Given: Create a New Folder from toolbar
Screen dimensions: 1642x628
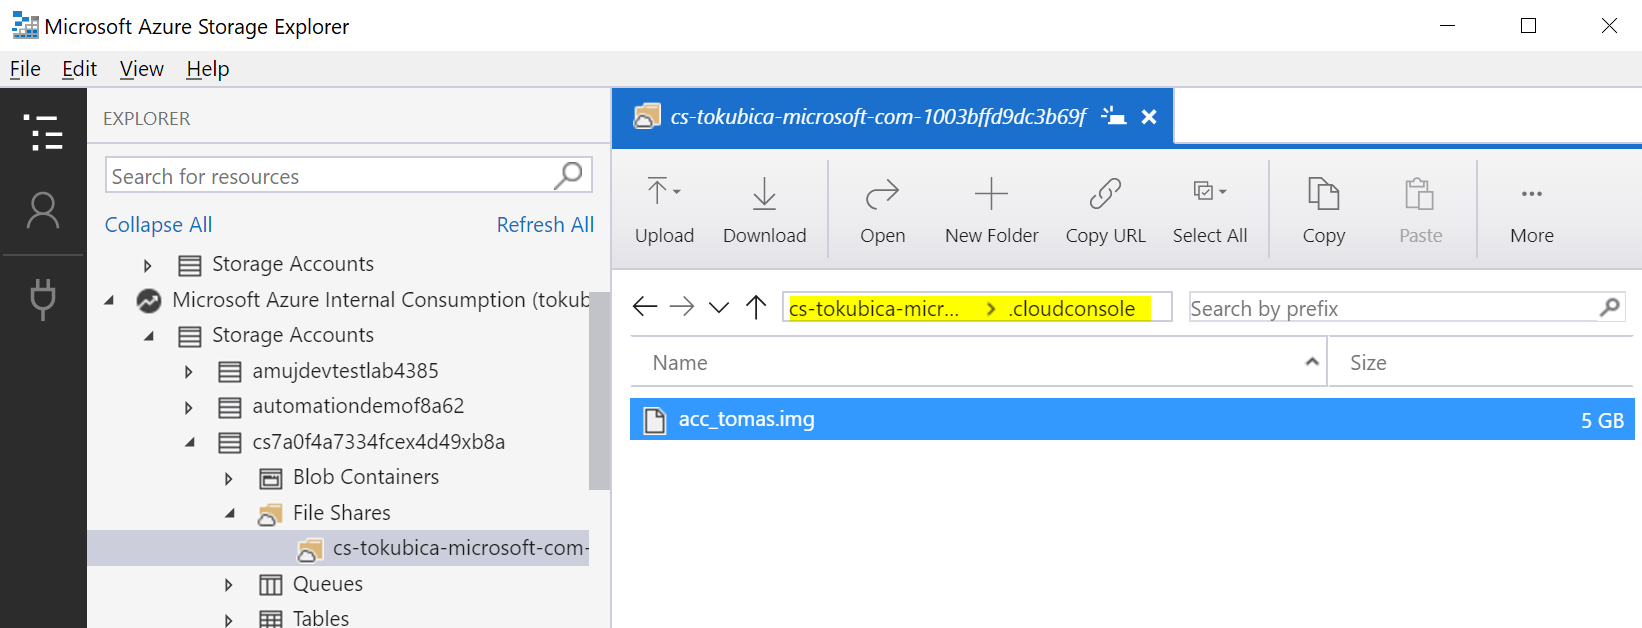Looking at the screenshot, I should (x=991, y=210).
